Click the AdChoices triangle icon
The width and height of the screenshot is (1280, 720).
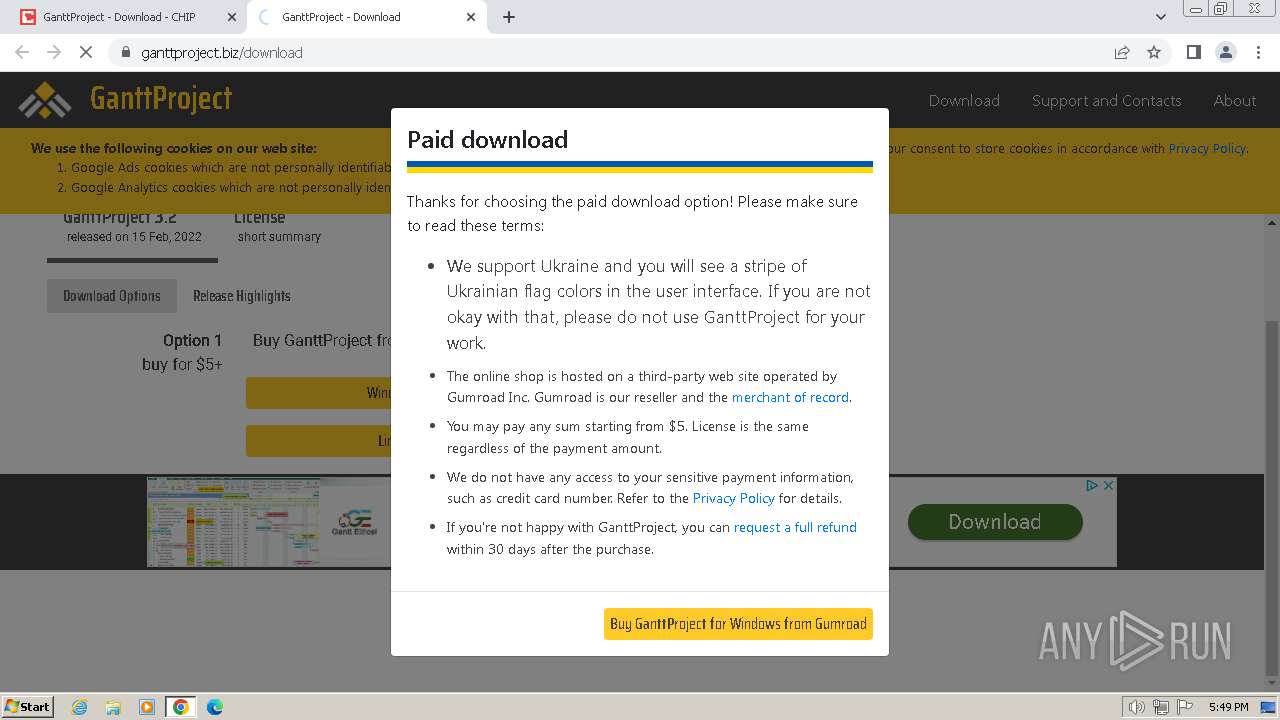[x=1093, y=485]
